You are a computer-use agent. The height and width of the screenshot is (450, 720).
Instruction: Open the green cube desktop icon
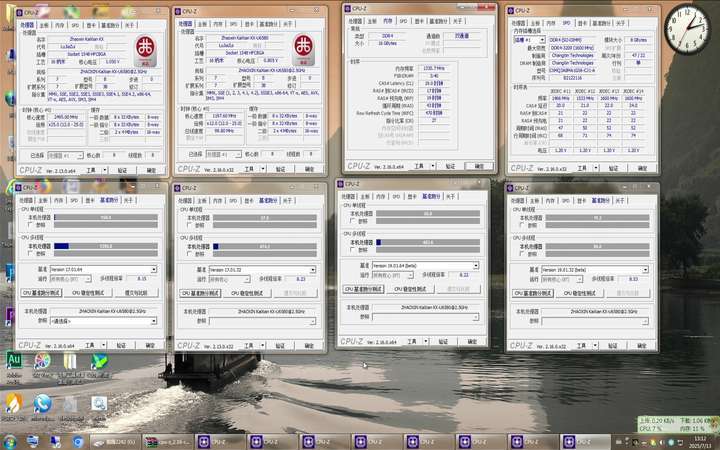click(99, 361)
